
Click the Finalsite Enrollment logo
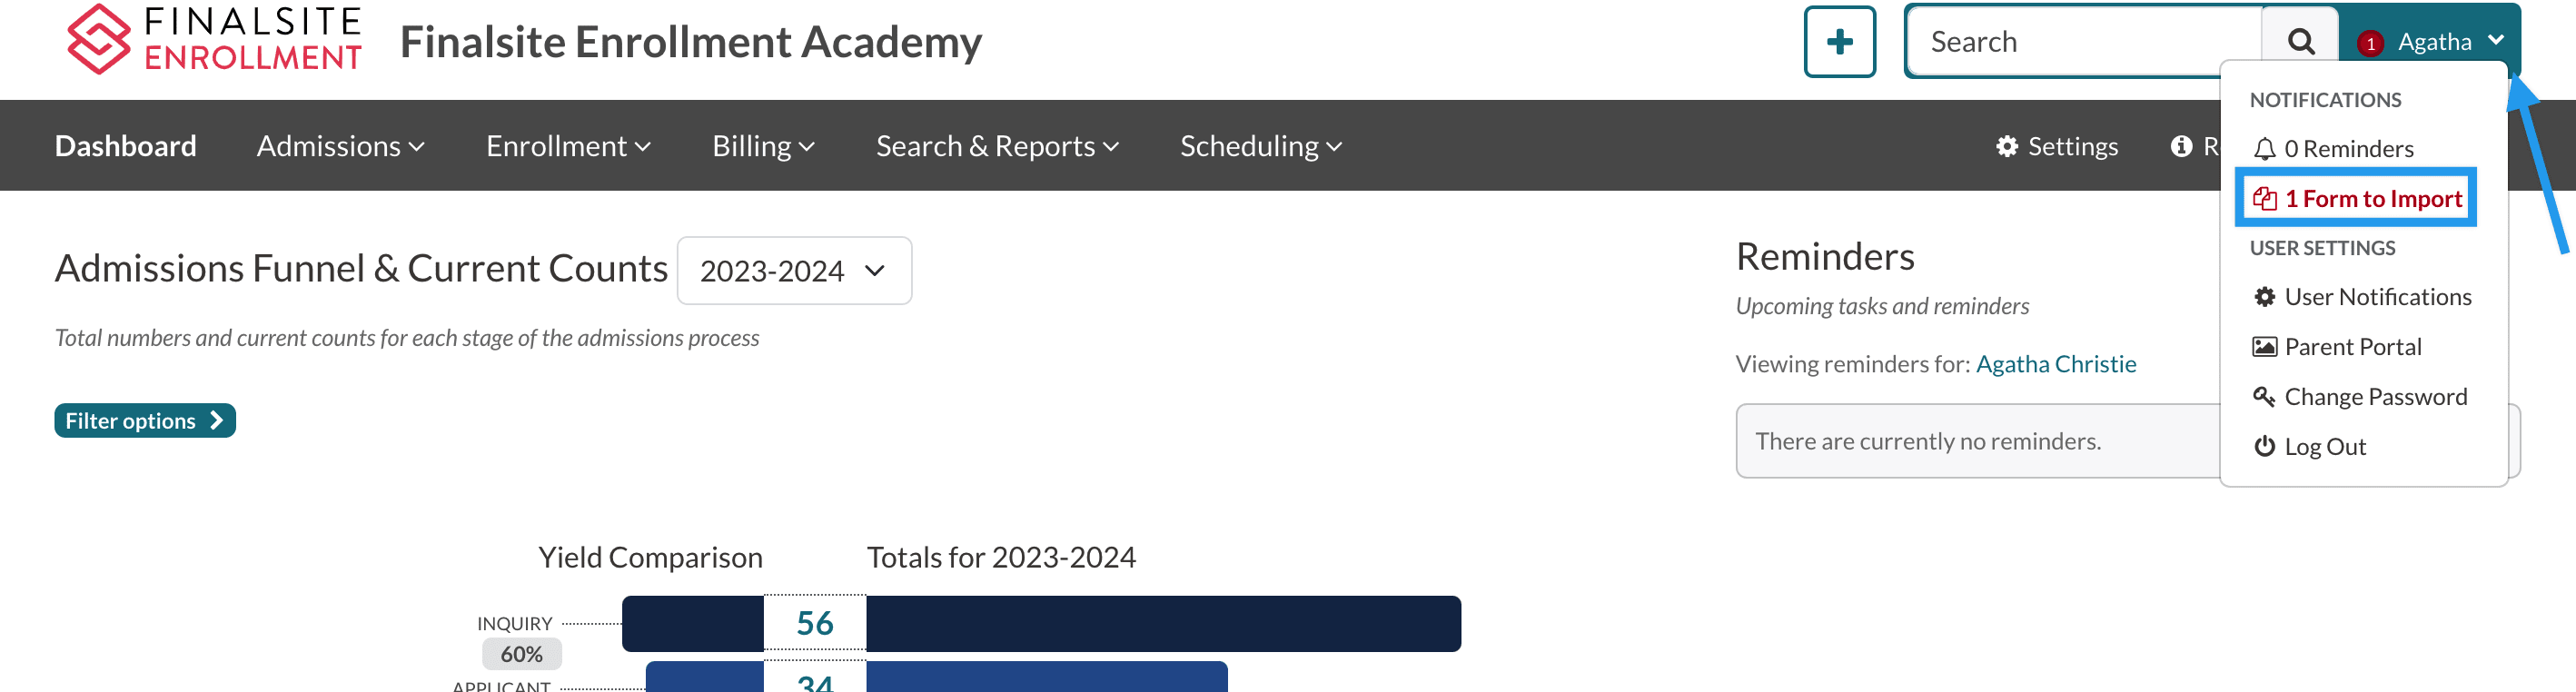pyautogui.click(x=213, y=40)
